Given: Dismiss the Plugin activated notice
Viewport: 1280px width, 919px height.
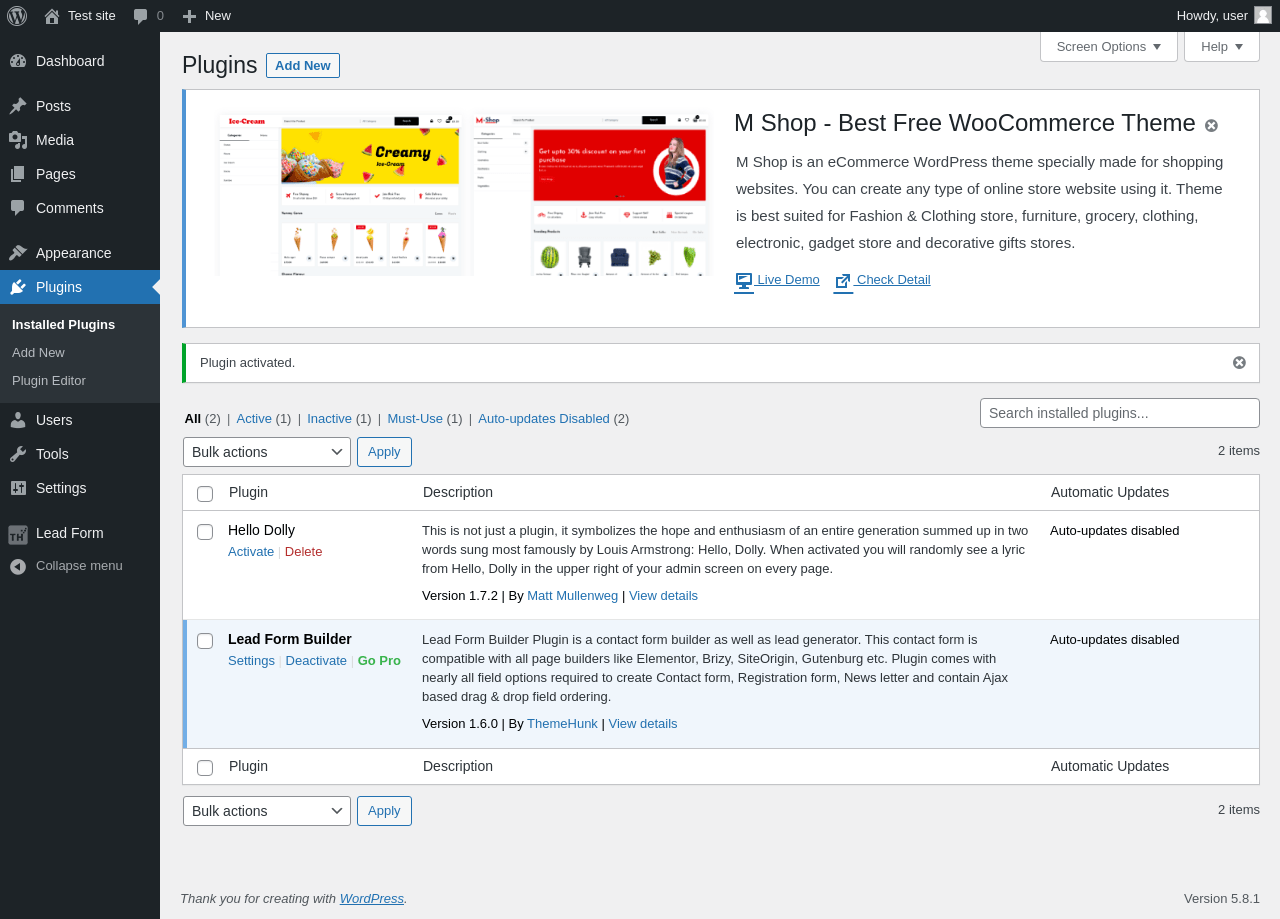Looking at the screenshot, I should click(1239, 362).
